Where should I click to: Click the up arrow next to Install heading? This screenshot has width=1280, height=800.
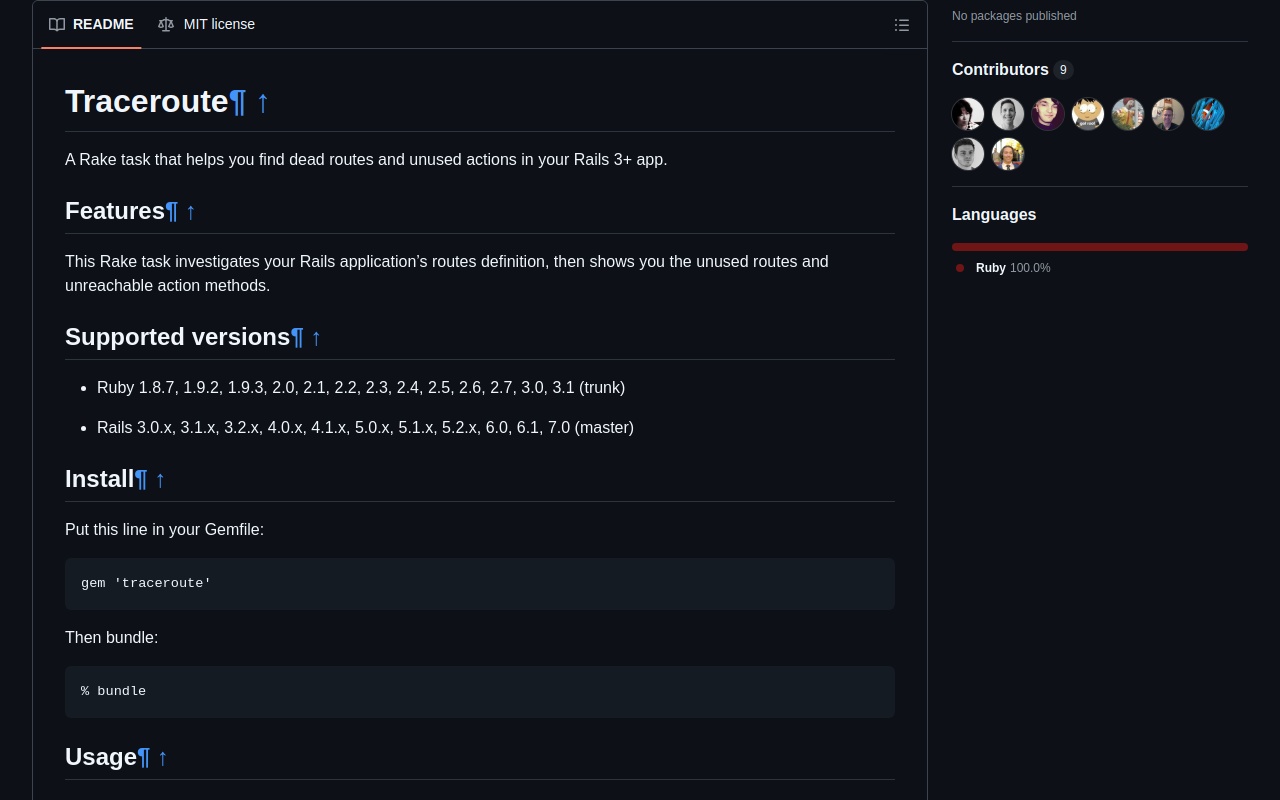[x=160, y=480]
